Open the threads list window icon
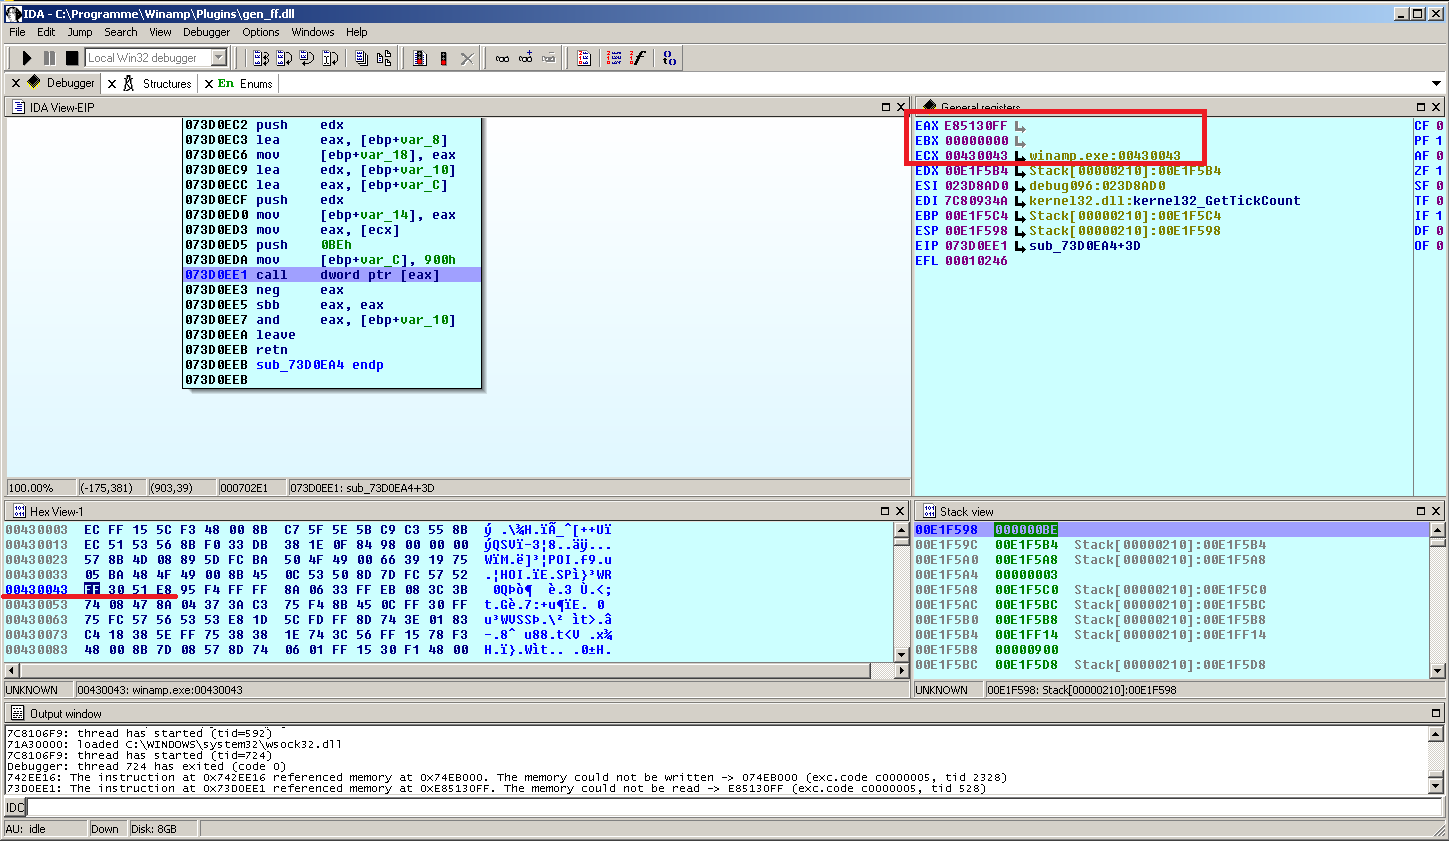1449x841 pixels. tap(362, 58)
